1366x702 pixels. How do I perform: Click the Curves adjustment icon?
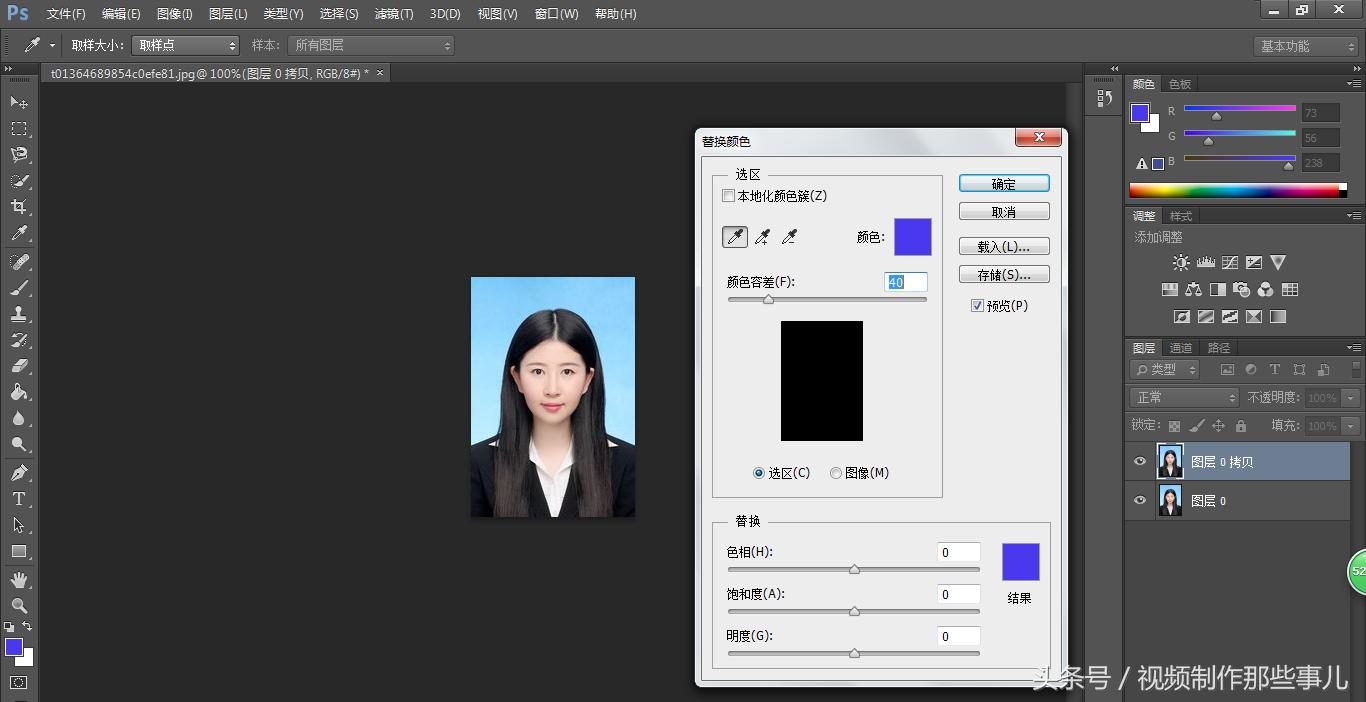tap(1229, 262)
